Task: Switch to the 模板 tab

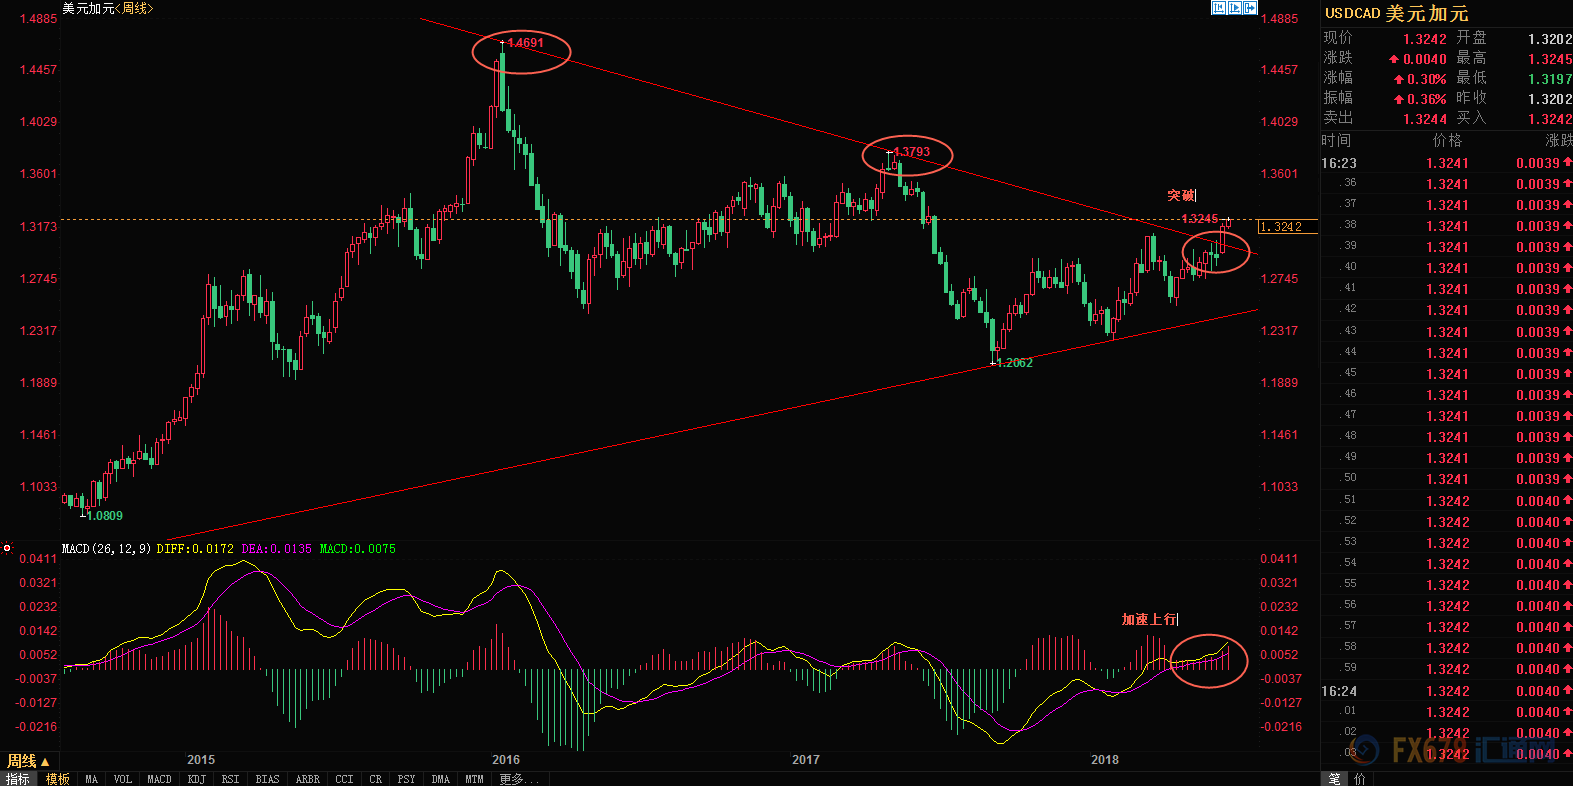Action: point(58,779)
